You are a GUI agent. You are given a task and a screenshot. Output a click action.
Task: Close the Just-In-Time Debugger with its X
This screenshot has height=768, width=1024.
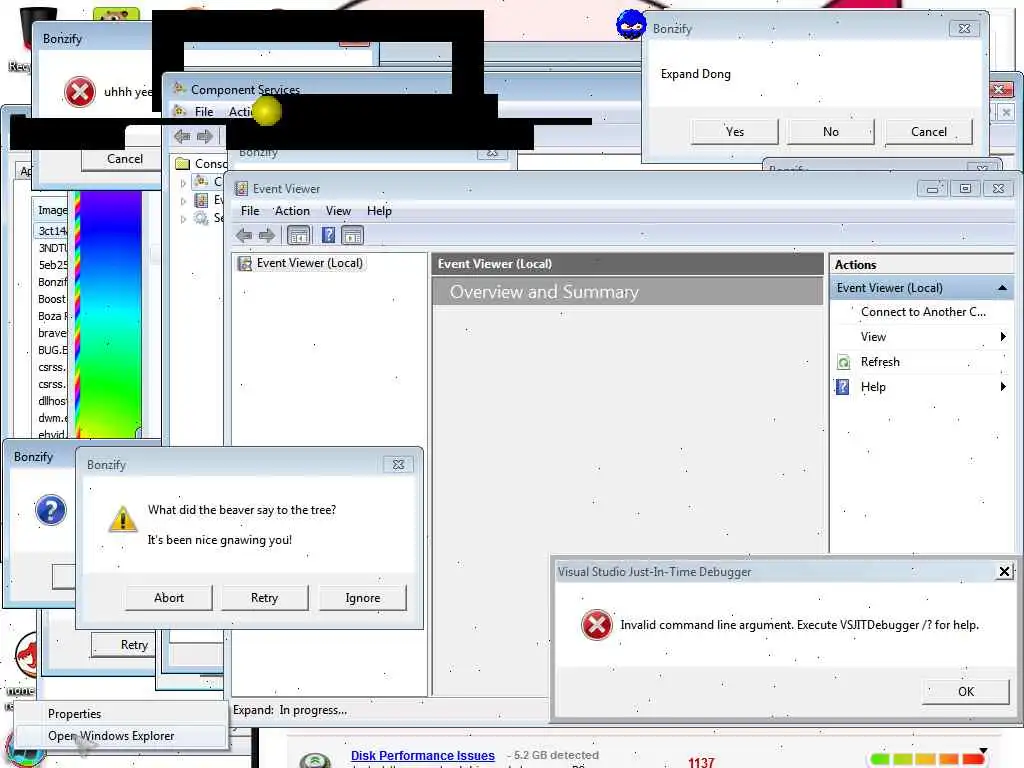tap(1004, 572)
